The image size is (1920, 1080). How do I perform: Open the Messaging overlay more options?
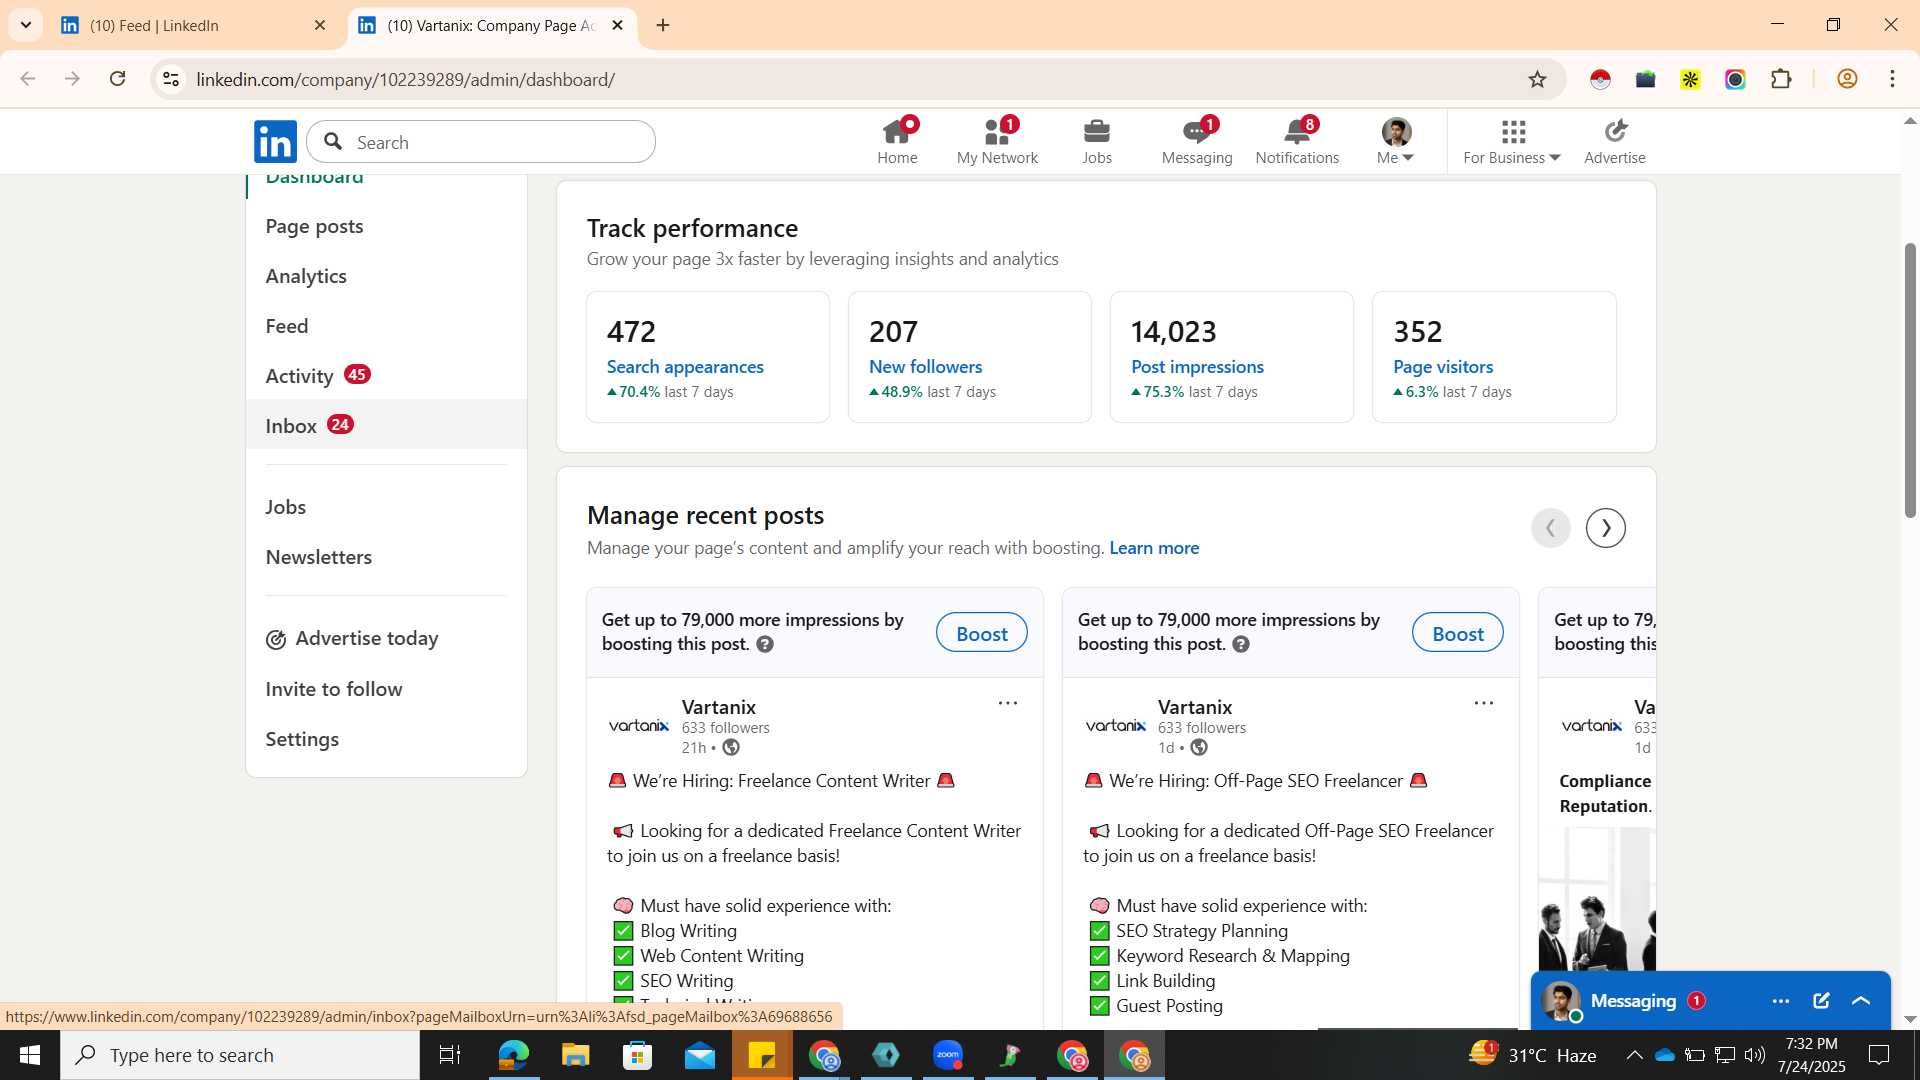click(1780, 1001)
